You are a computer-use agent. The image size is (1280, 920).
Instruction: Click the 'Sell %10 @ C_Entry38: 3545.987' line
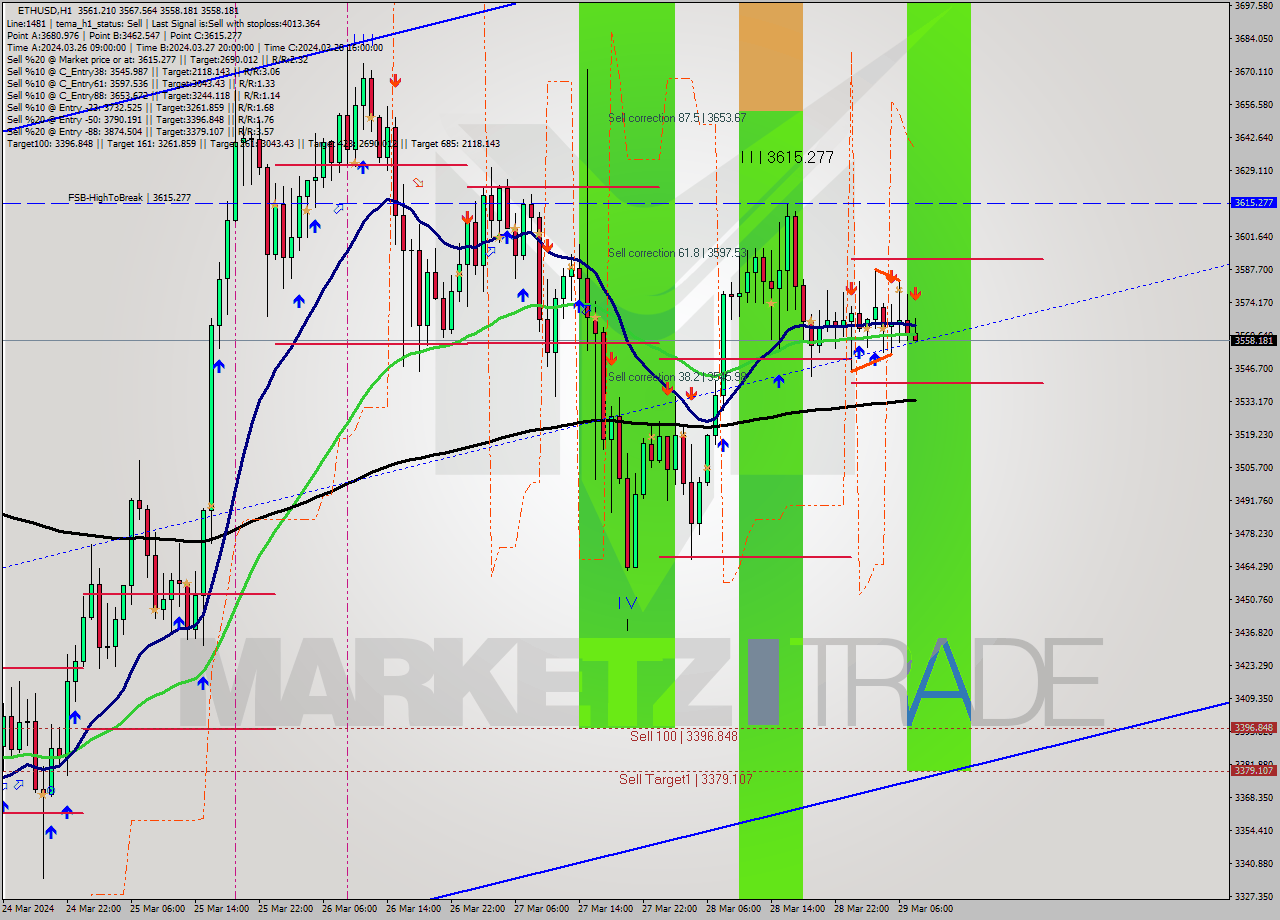coord(143,71)
